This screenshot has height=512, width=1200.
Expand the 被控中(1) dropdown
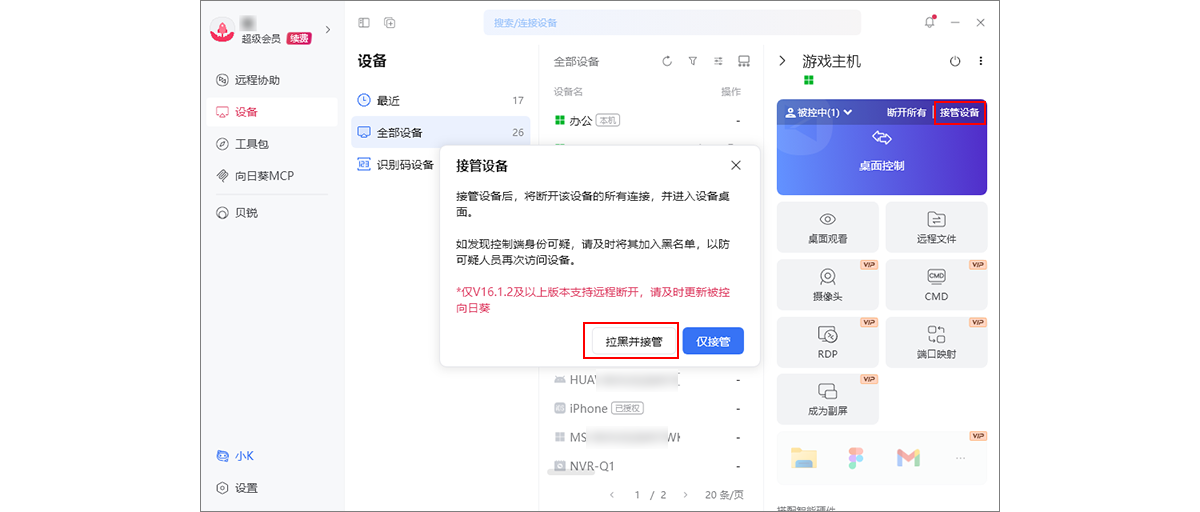point(818,112)
